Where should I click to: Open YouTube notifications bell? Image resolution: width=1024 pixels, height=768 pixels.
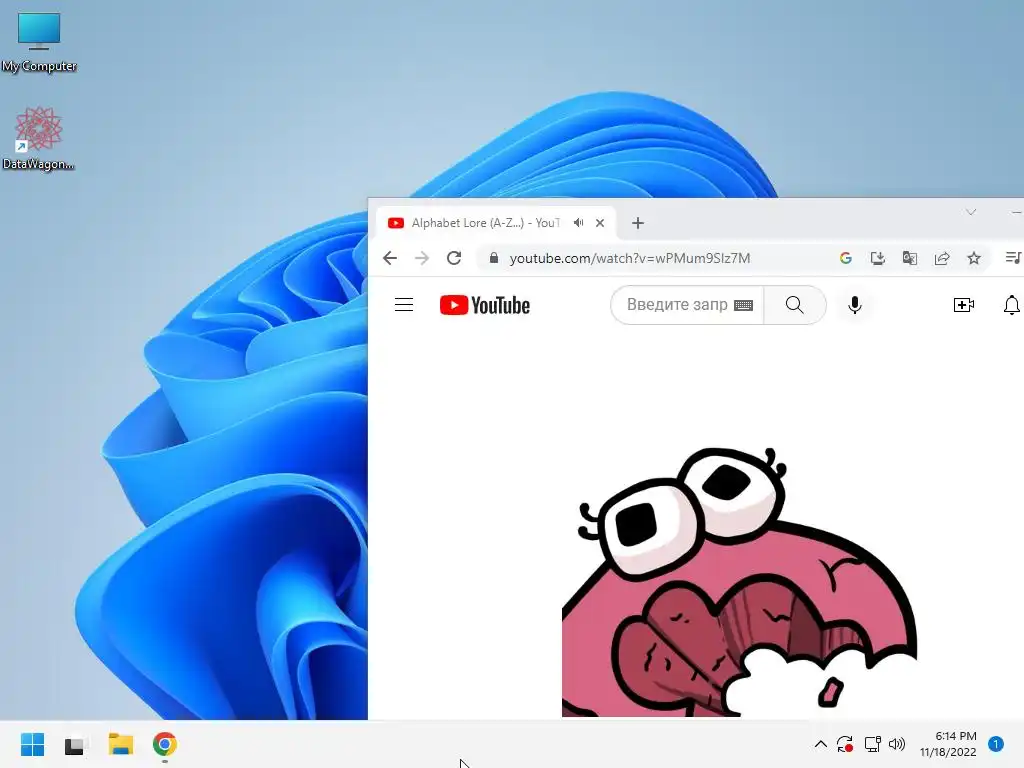[1012, 305]
